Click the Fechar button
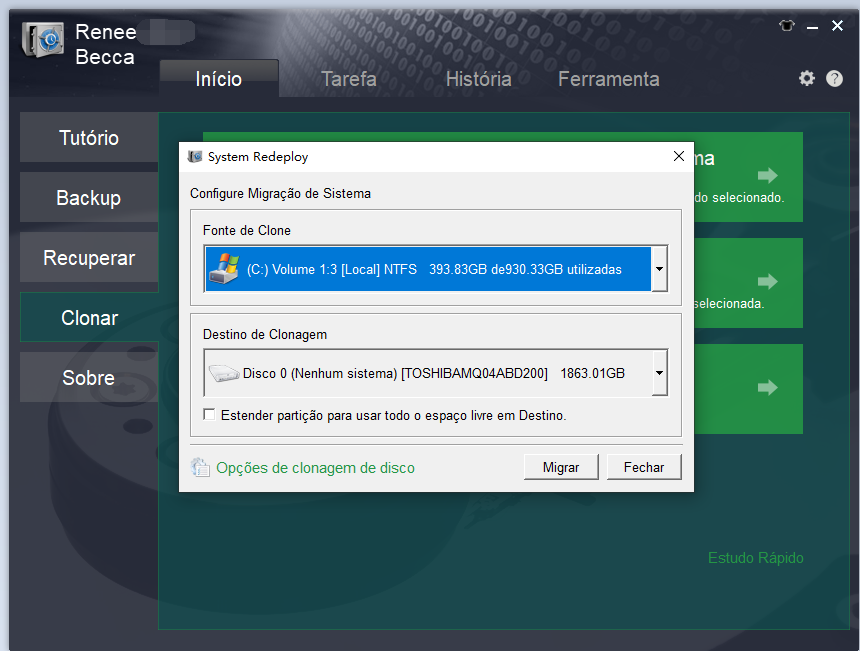 pos(644,467)
